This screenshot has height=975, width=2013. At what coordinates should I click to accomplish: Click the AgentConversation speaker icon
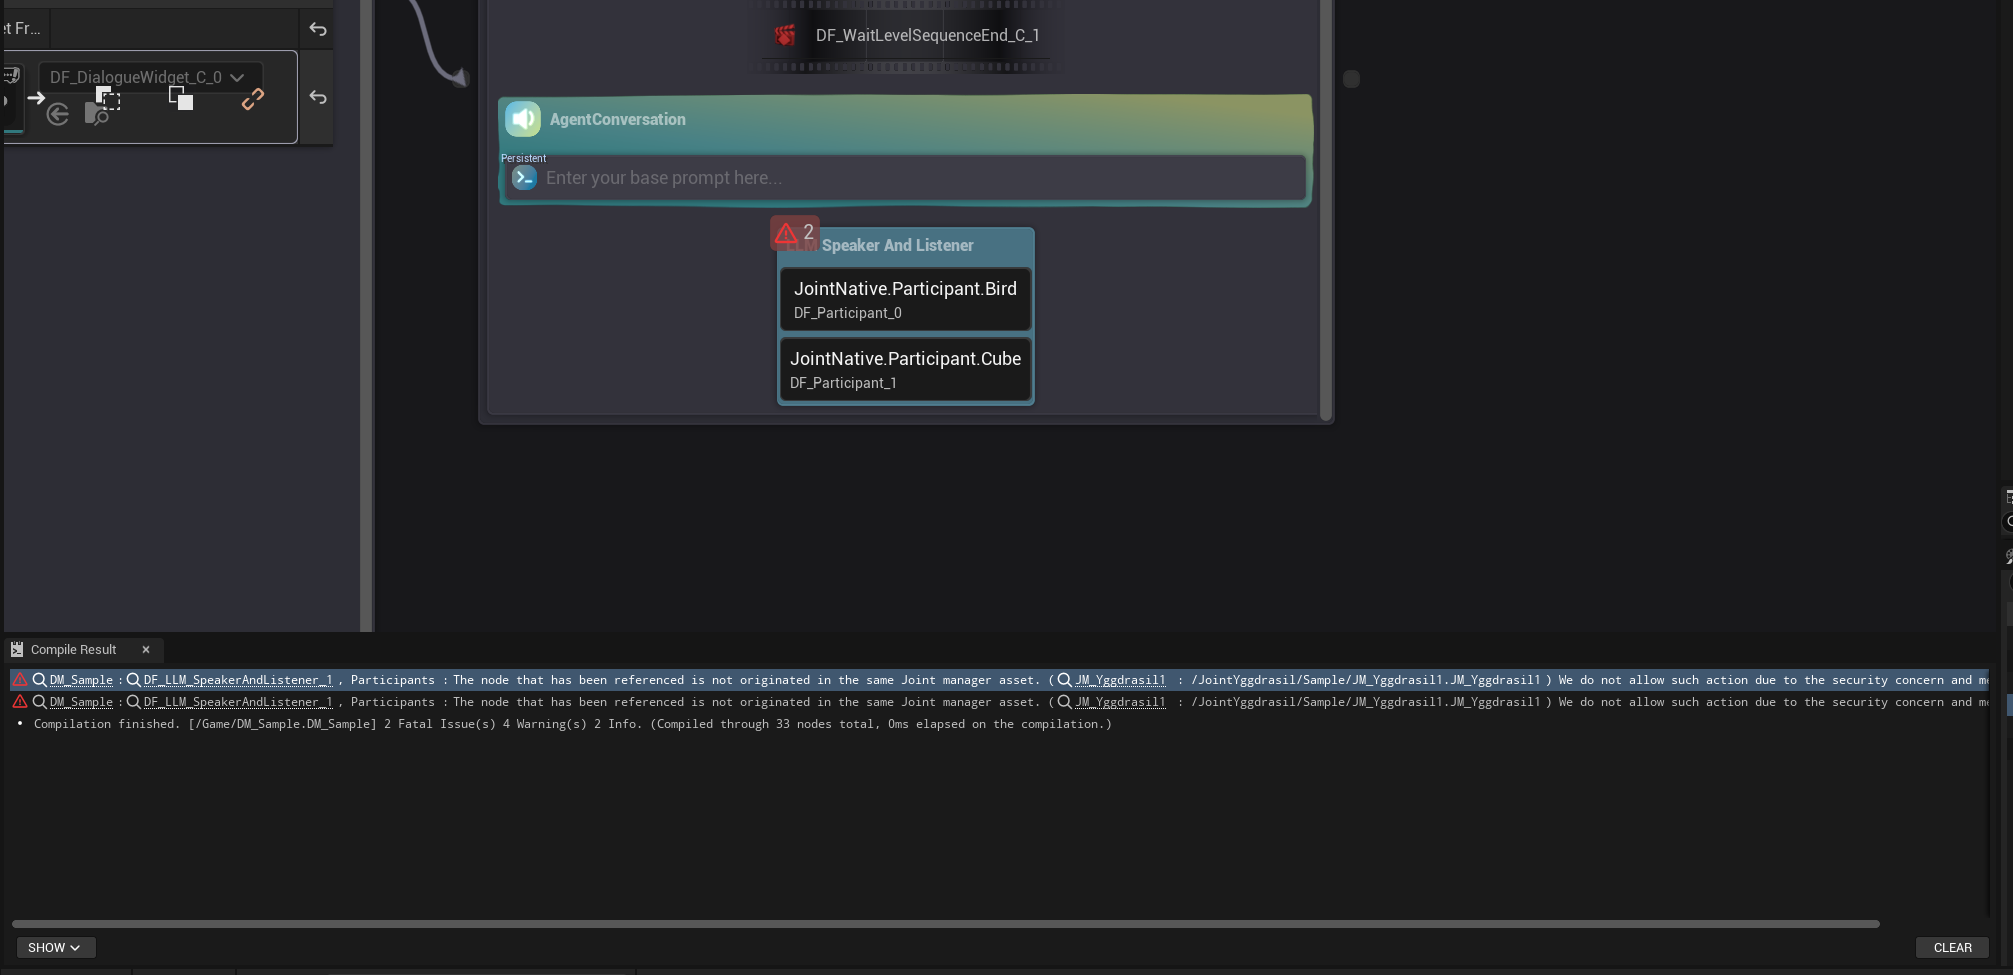click(x=522, y=119)
